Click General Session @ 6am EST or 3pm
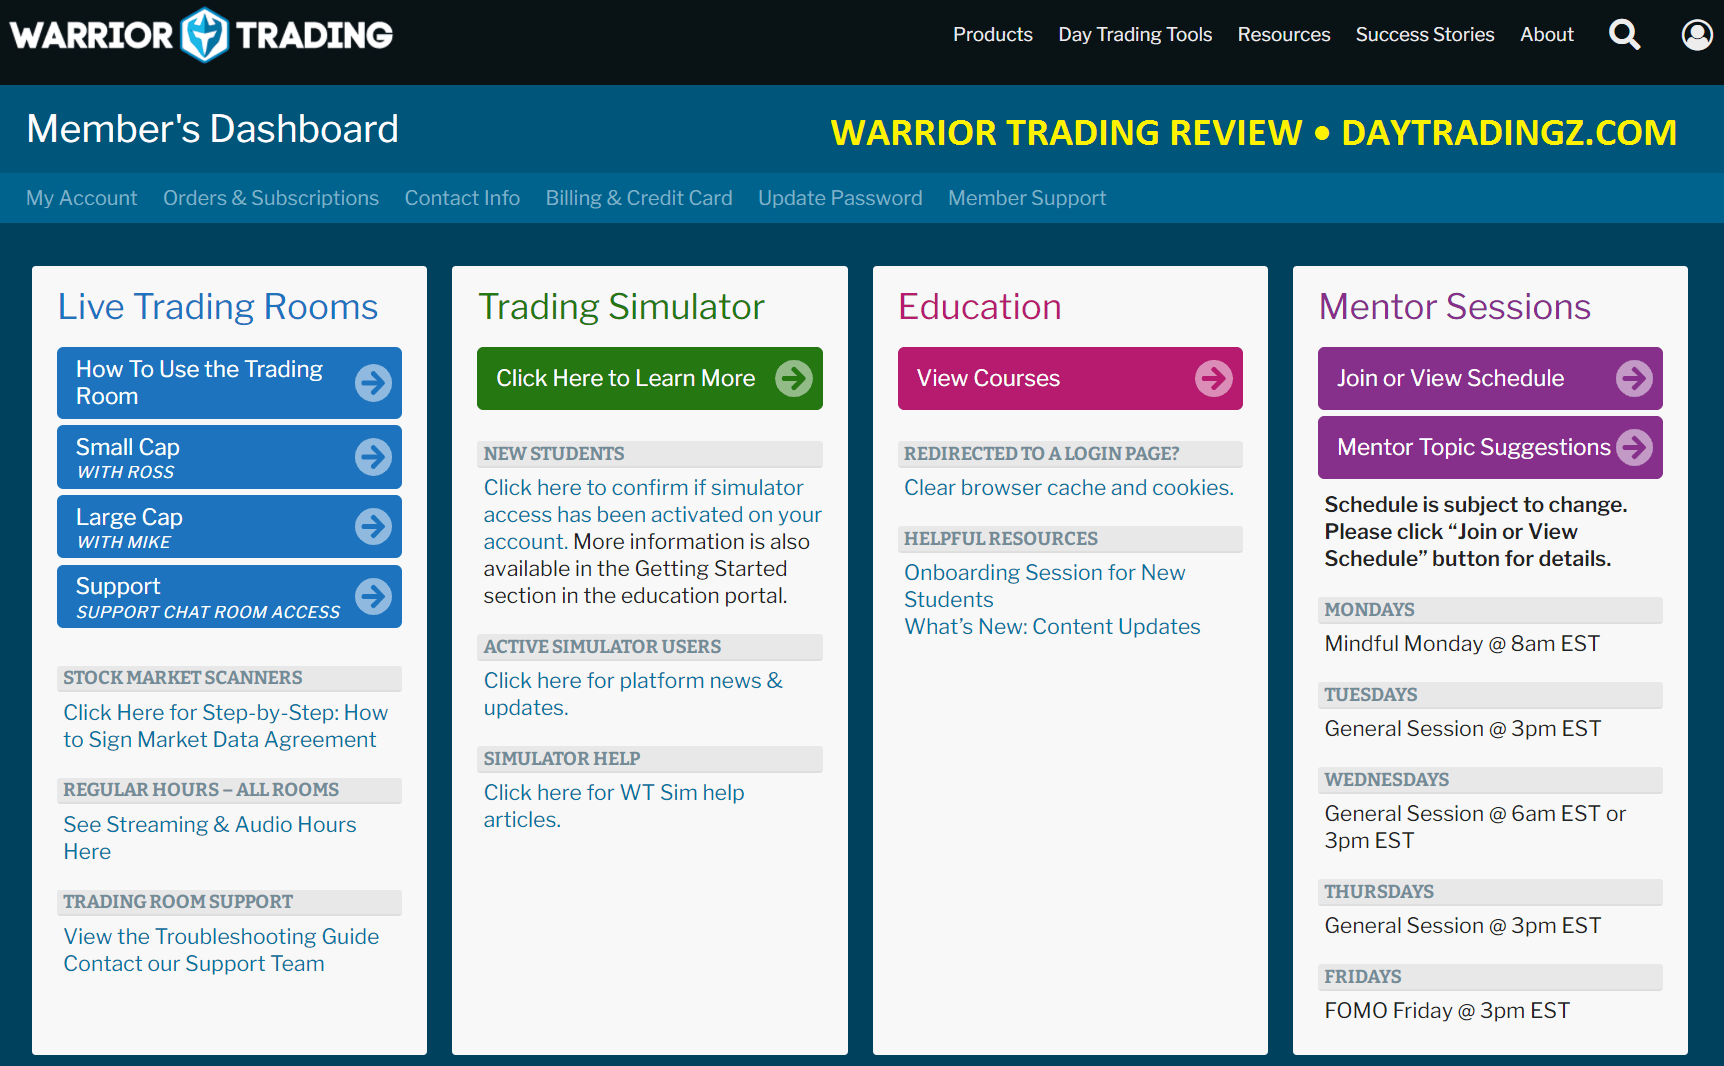Screen dimensions: 1724x1066 click(1475, 827)
